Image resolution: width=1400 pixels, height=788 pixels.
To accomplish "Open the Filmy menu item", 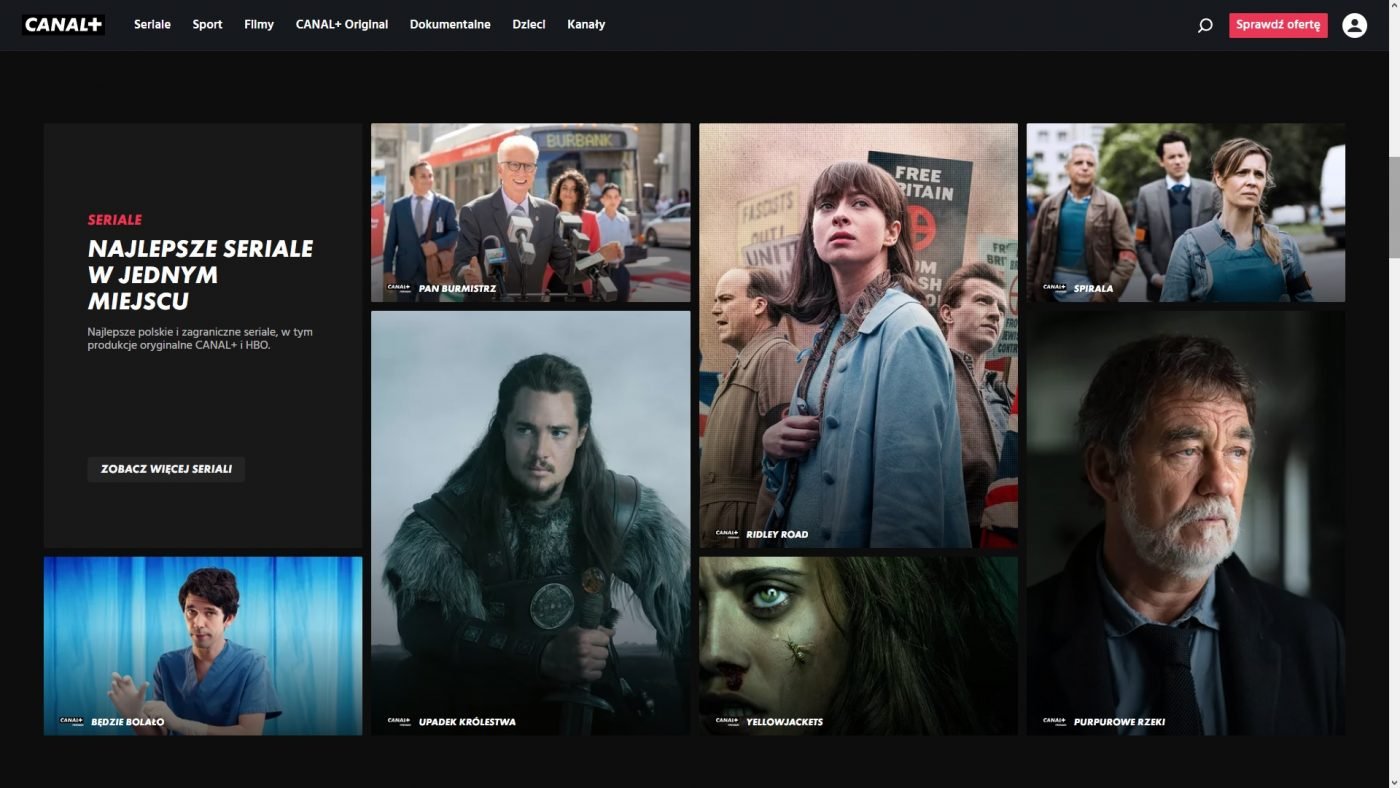I will (259, 25).
